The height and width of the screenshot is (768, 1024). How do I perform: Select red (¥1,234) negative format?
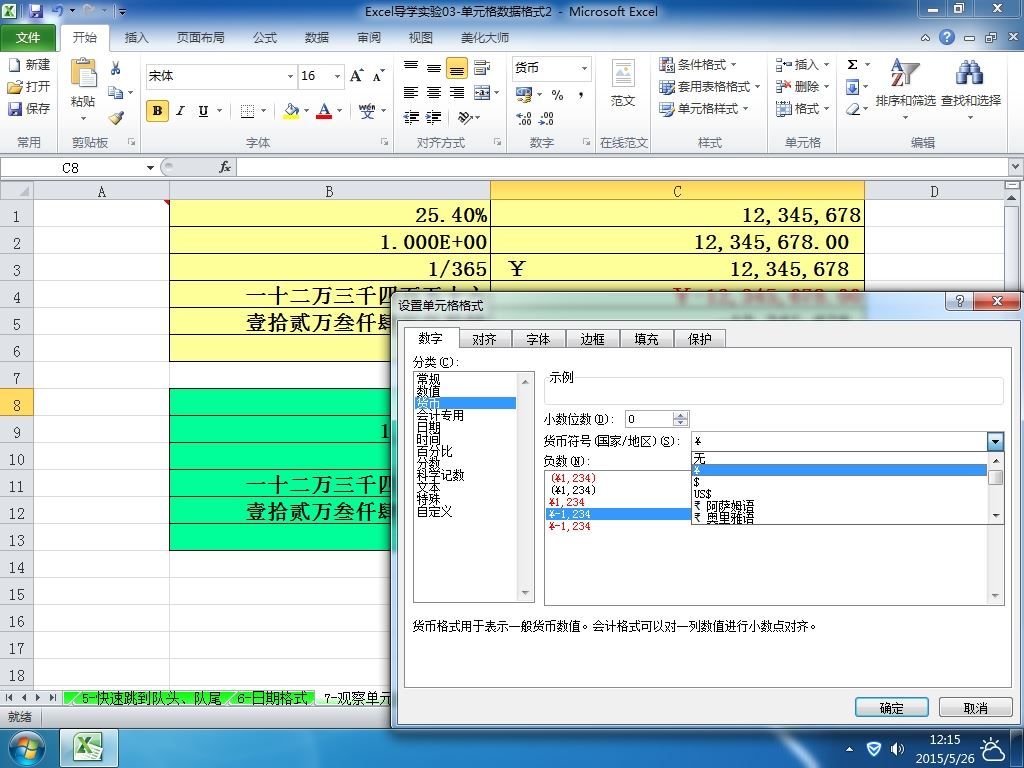(573, 478)
